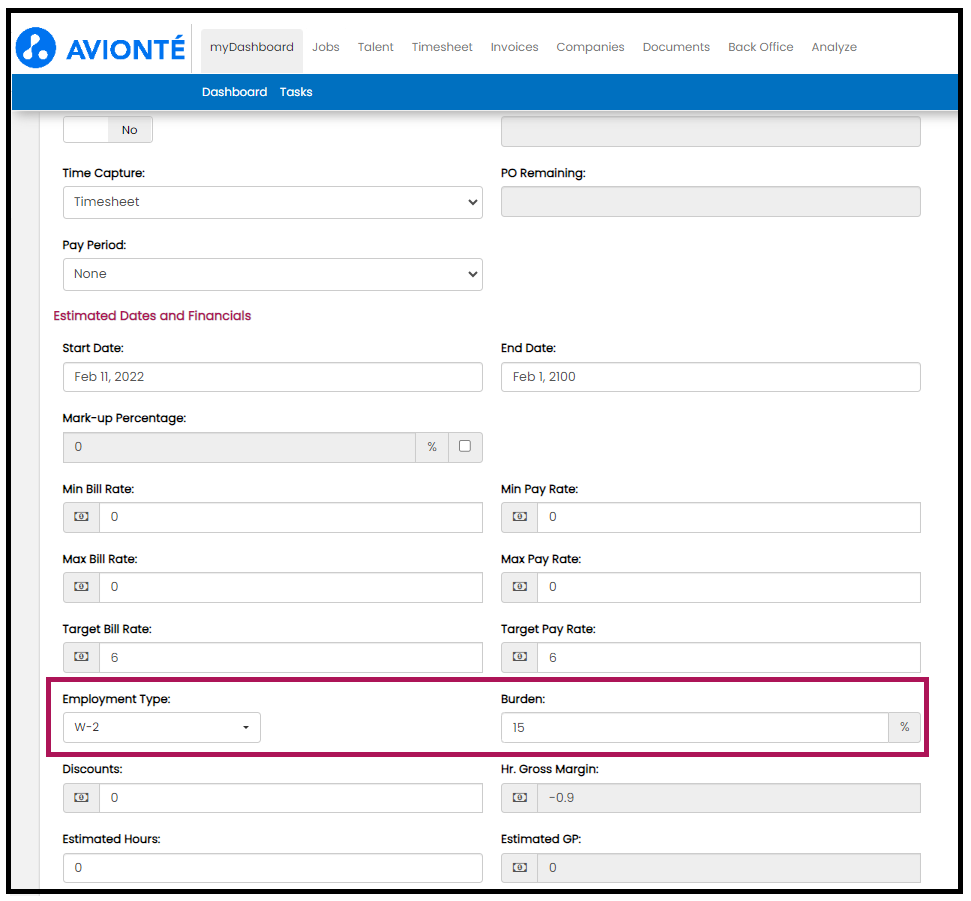Screen dimensions: 971x901
Task: Click money icon beside Discounts field
Action: click(x=81, y=797)
